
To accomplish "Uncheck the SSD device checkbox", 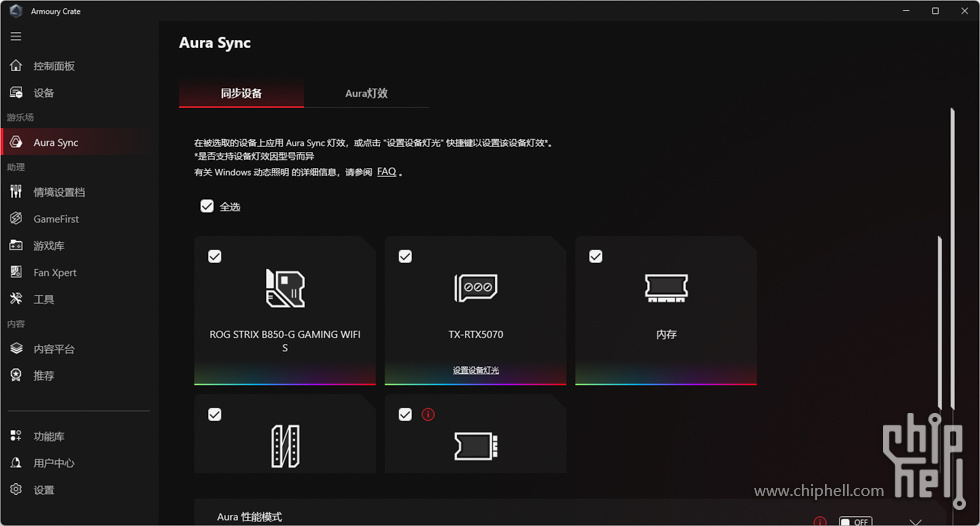I will pos(405,414).
